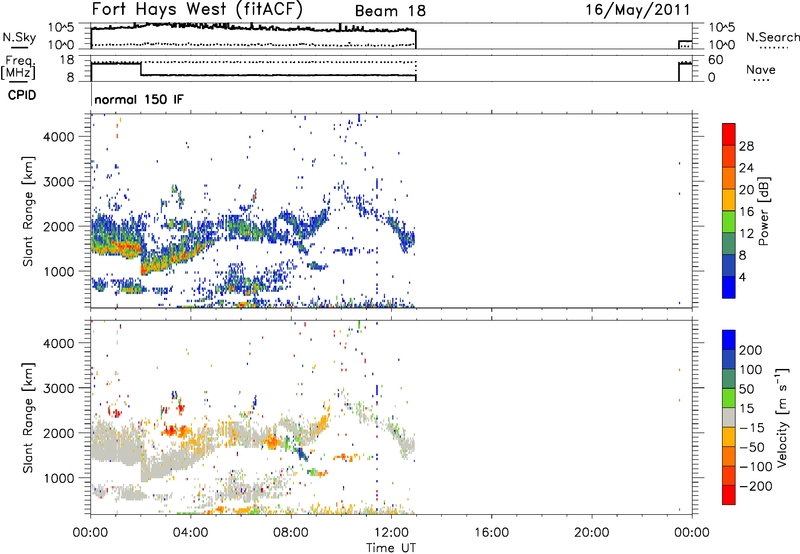Viewport: 800px width, 554px height.
Task: Click the red top segment of Power color bar
Action: tap(729, 134)
